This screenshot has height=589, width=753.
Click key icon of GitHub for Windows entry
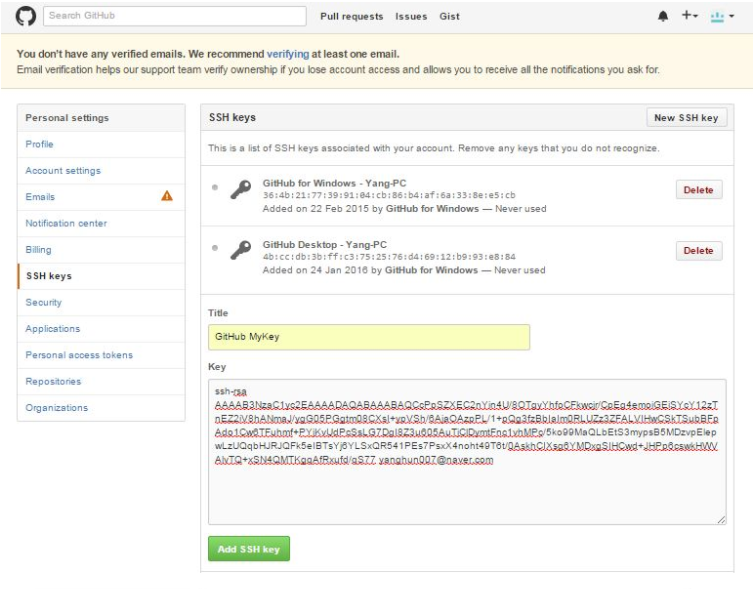point(241,189)
